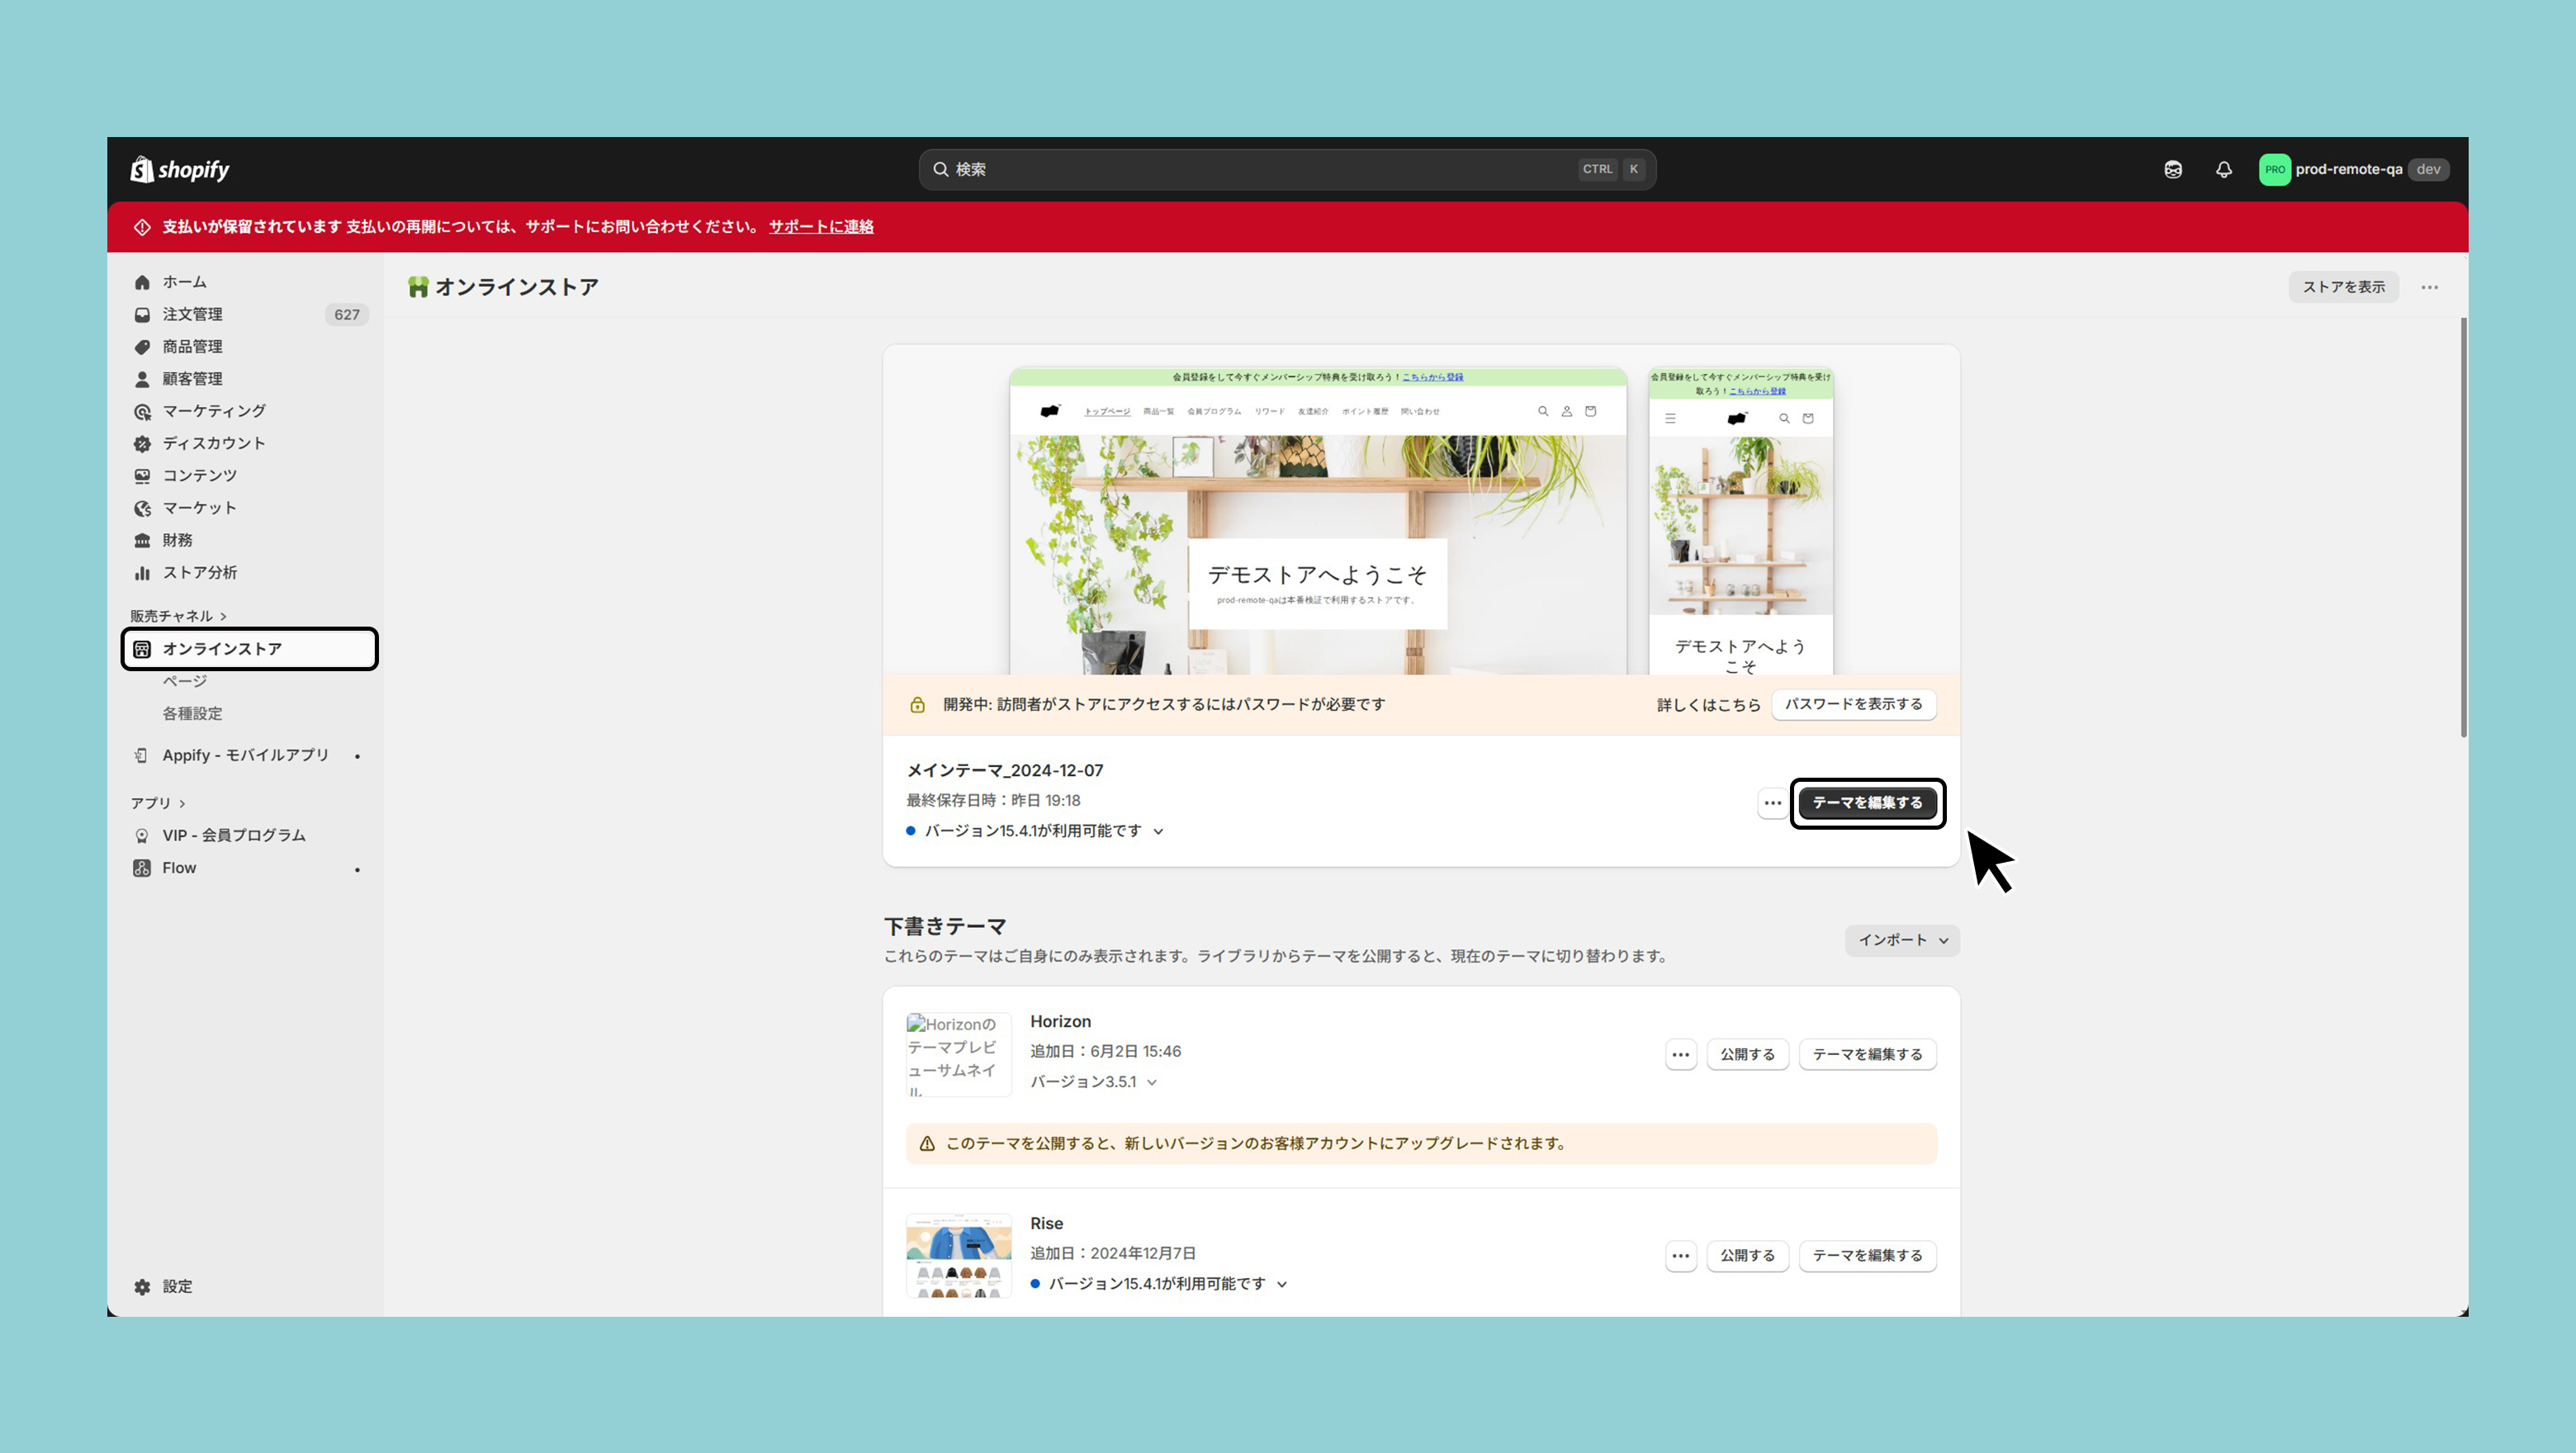Follow the サポートに連絡 link
2576x1453 pixels.
coord(821,227)
